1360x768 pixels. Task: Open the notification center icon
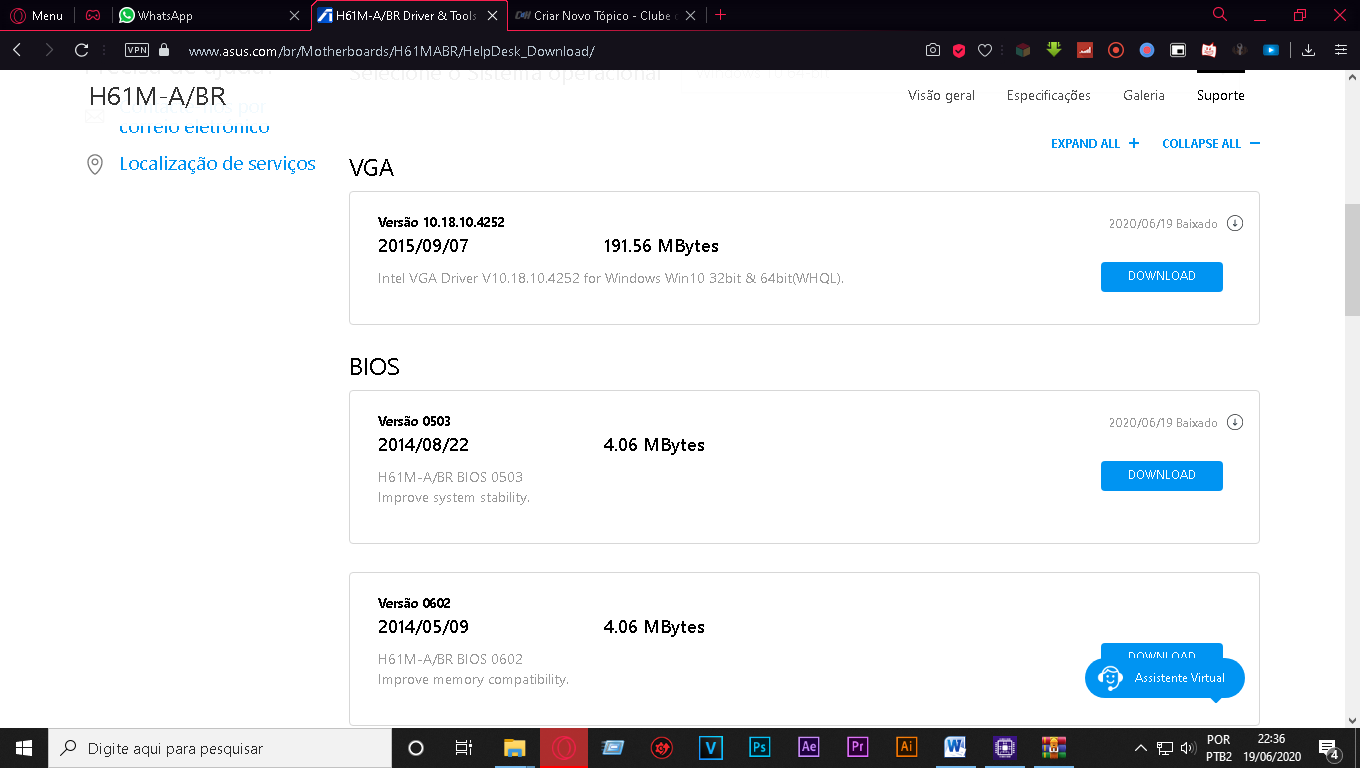(1329, 748)
